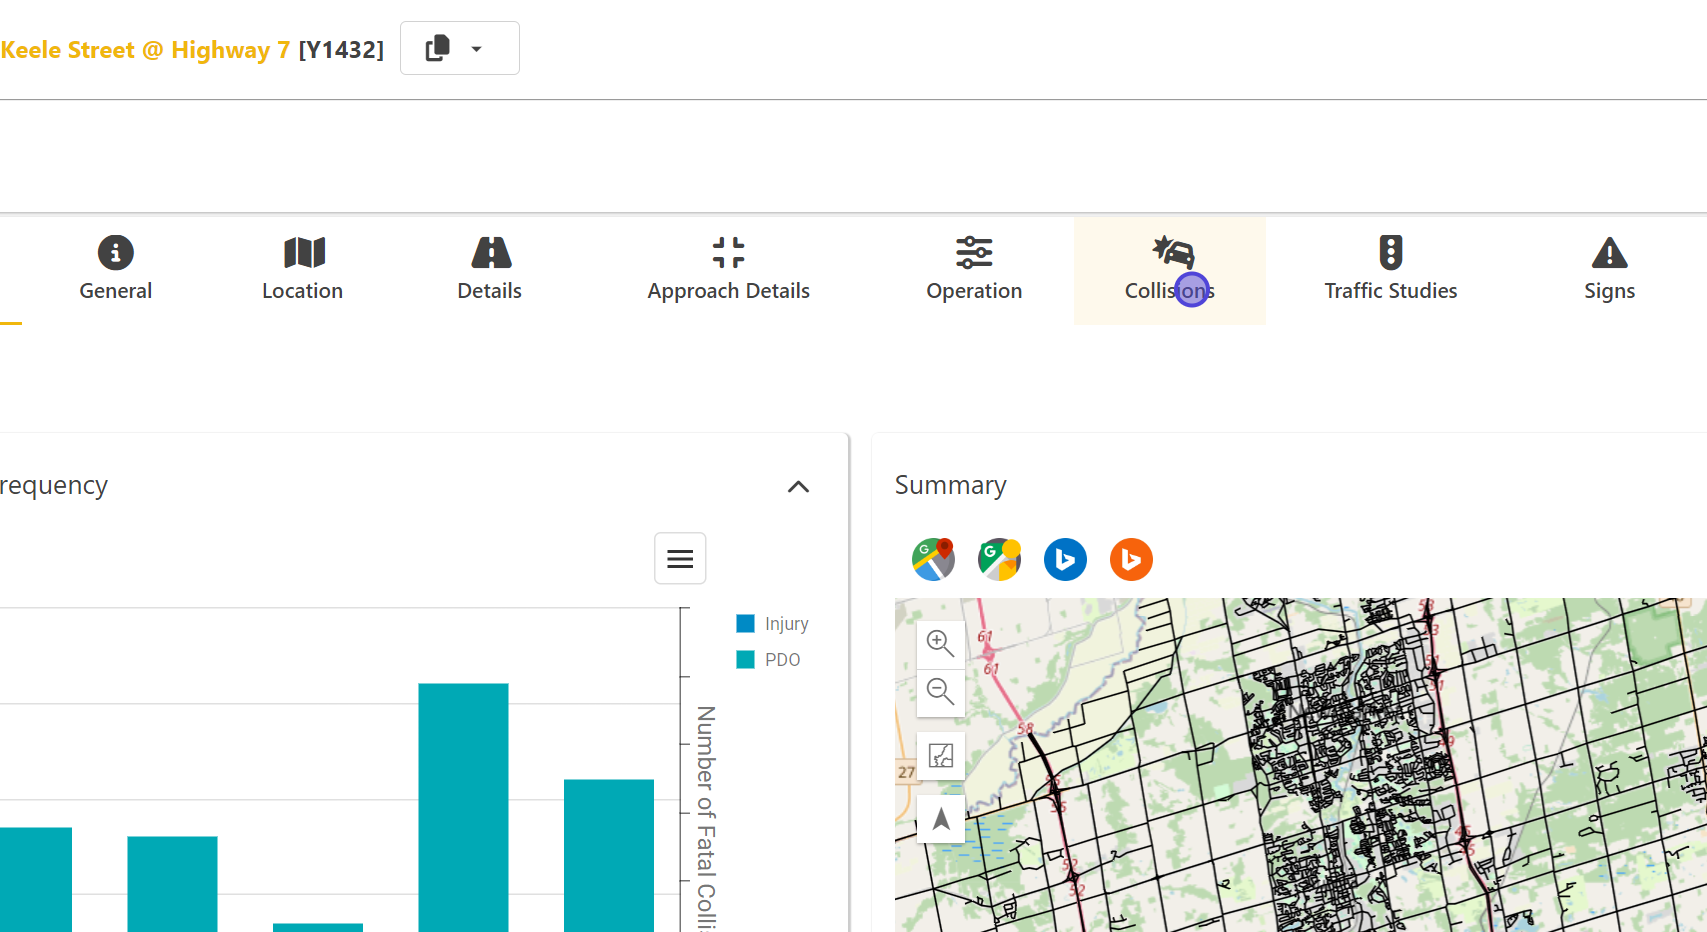Click the map layer icon below zoom controls

940,756
